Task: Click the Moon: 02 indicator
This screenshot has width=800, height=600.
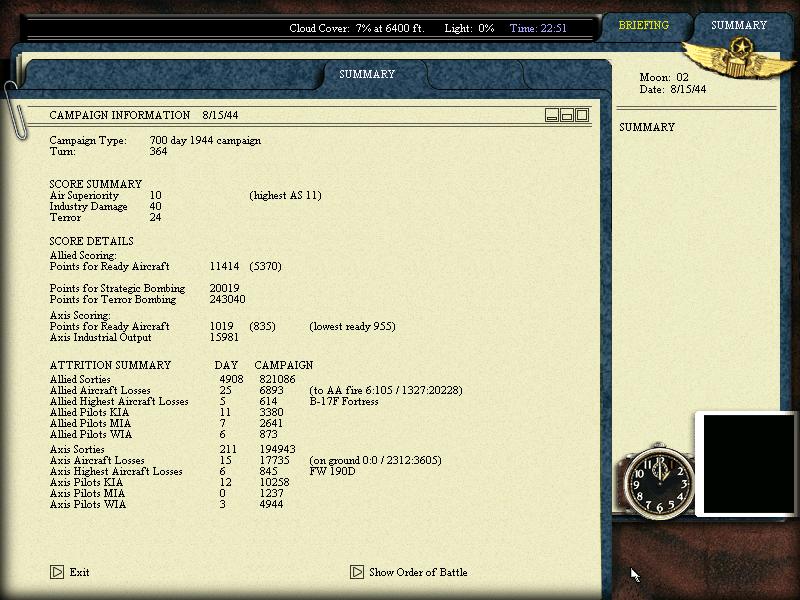Action: 664,78
